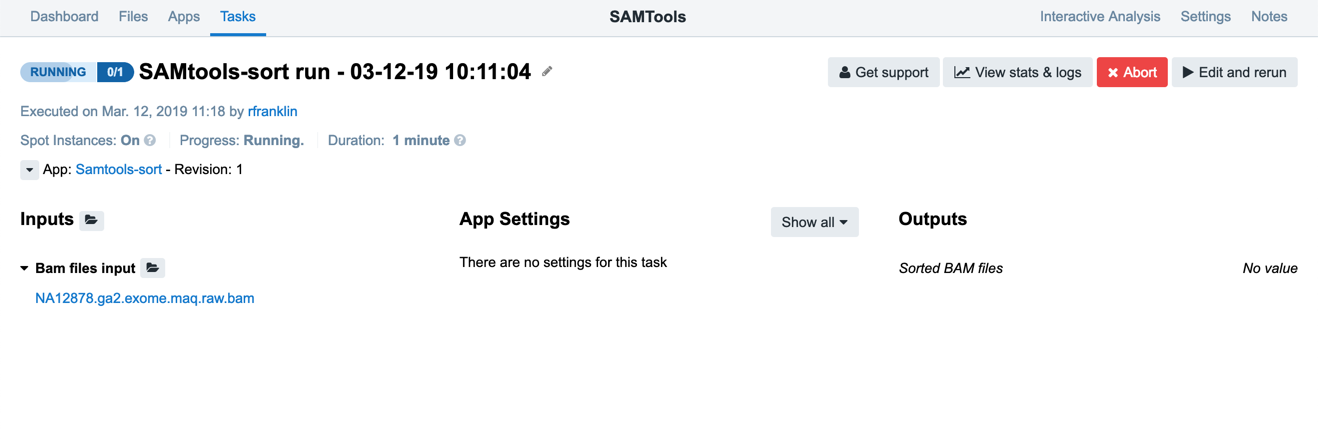Click the Get support button
This screenshot has height=441, width=1318.
[x=883, y=72]
